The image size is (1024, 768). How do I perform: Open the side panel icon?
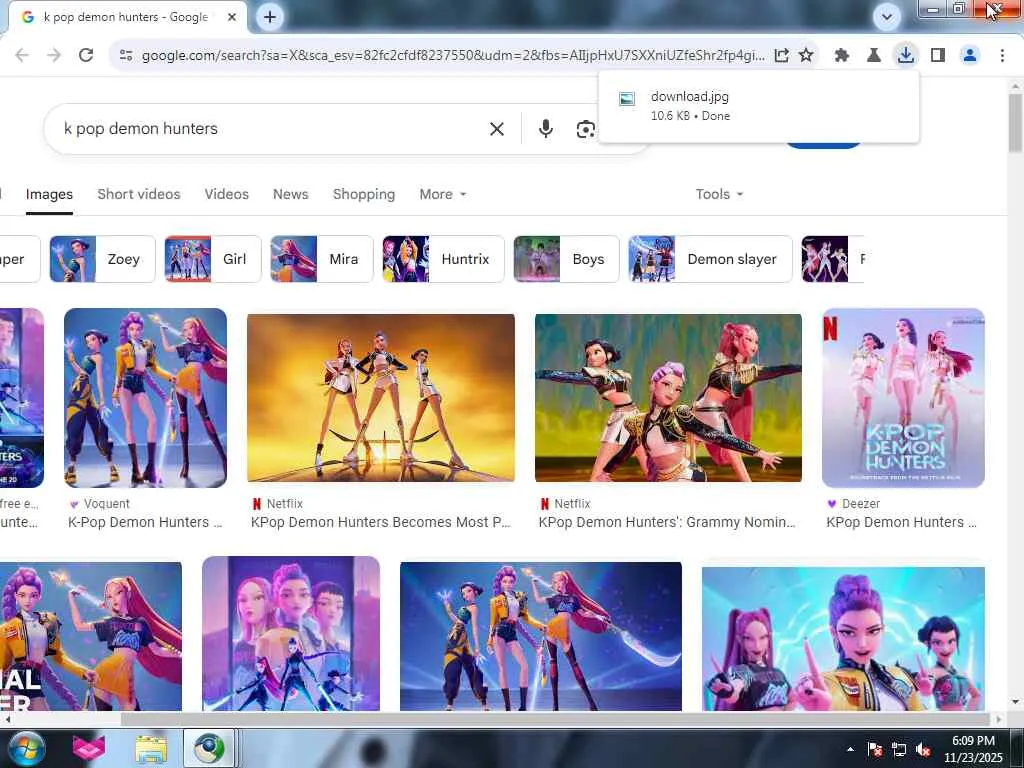(x=938, y=56)
